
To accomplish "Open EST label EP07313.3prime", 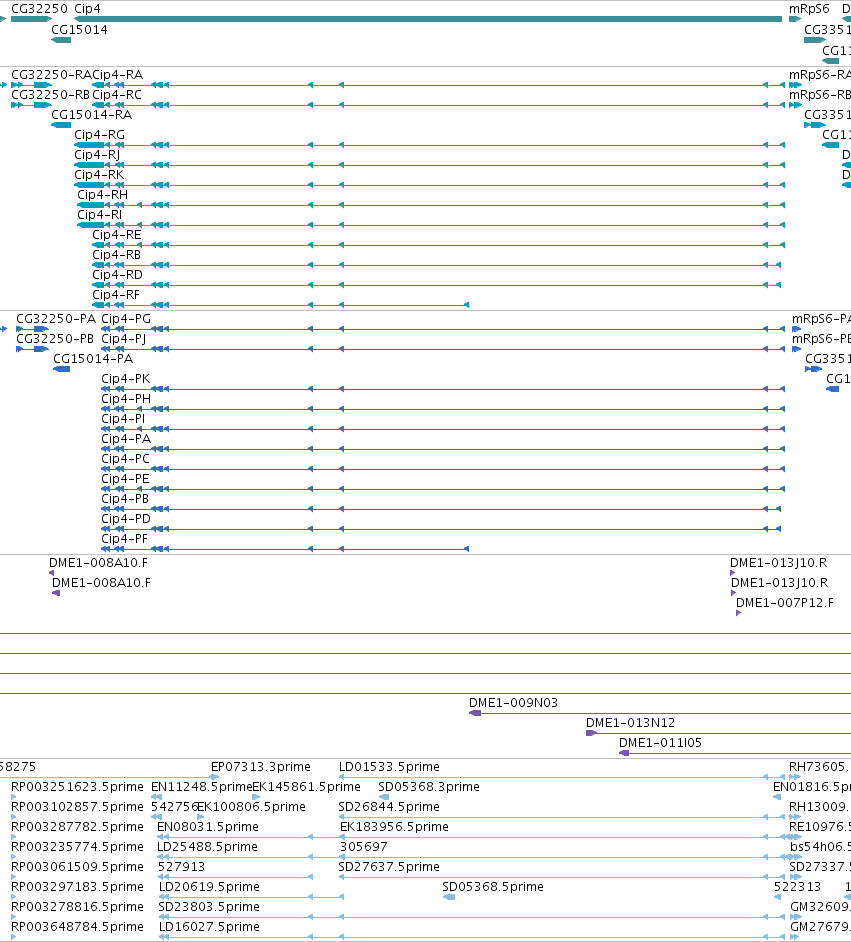I will [261, 767].
